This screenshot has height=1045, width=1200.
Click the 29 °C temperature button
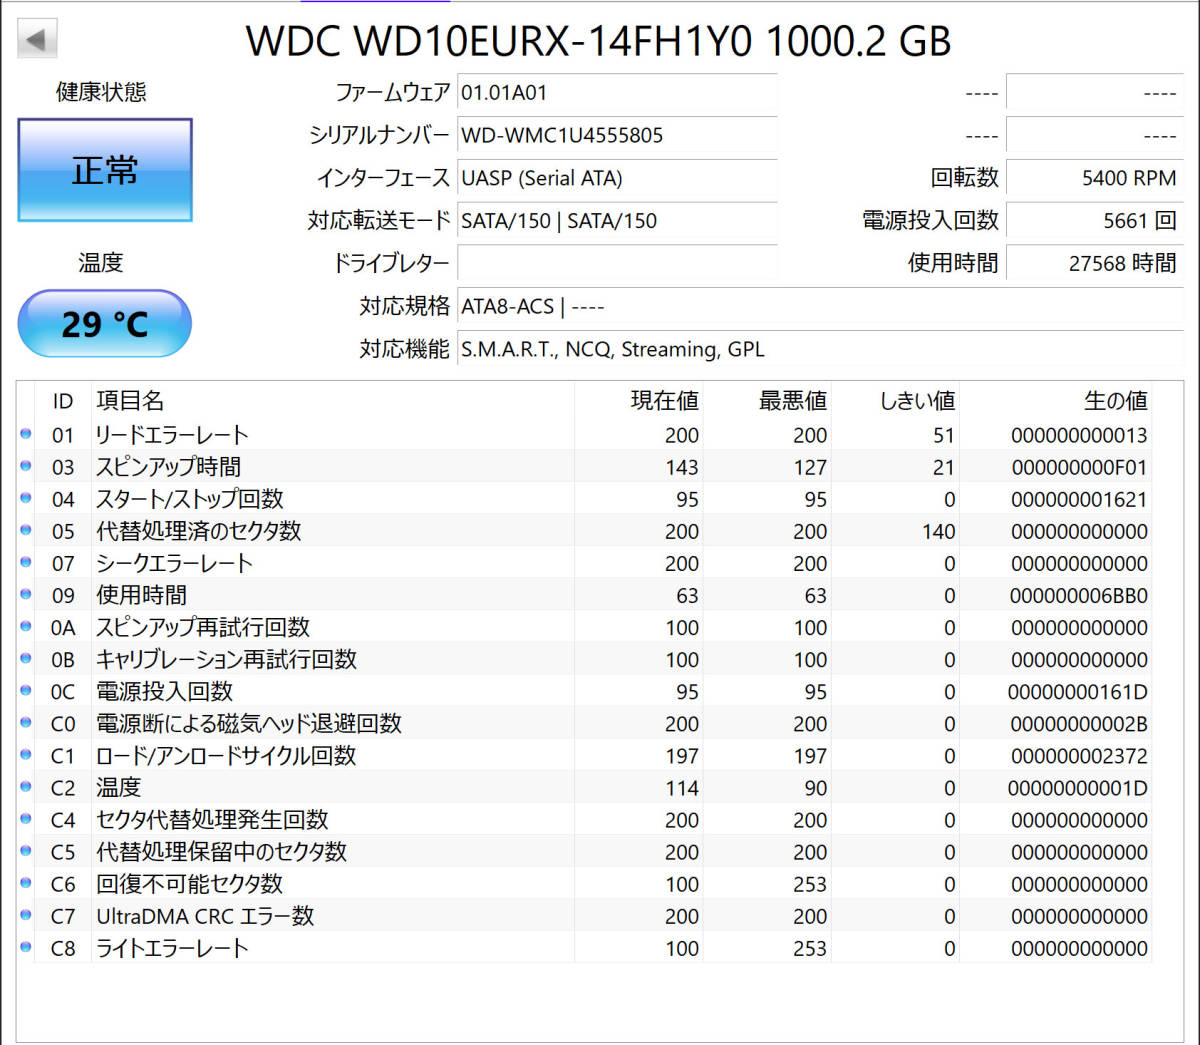click(x=105, y=324)
